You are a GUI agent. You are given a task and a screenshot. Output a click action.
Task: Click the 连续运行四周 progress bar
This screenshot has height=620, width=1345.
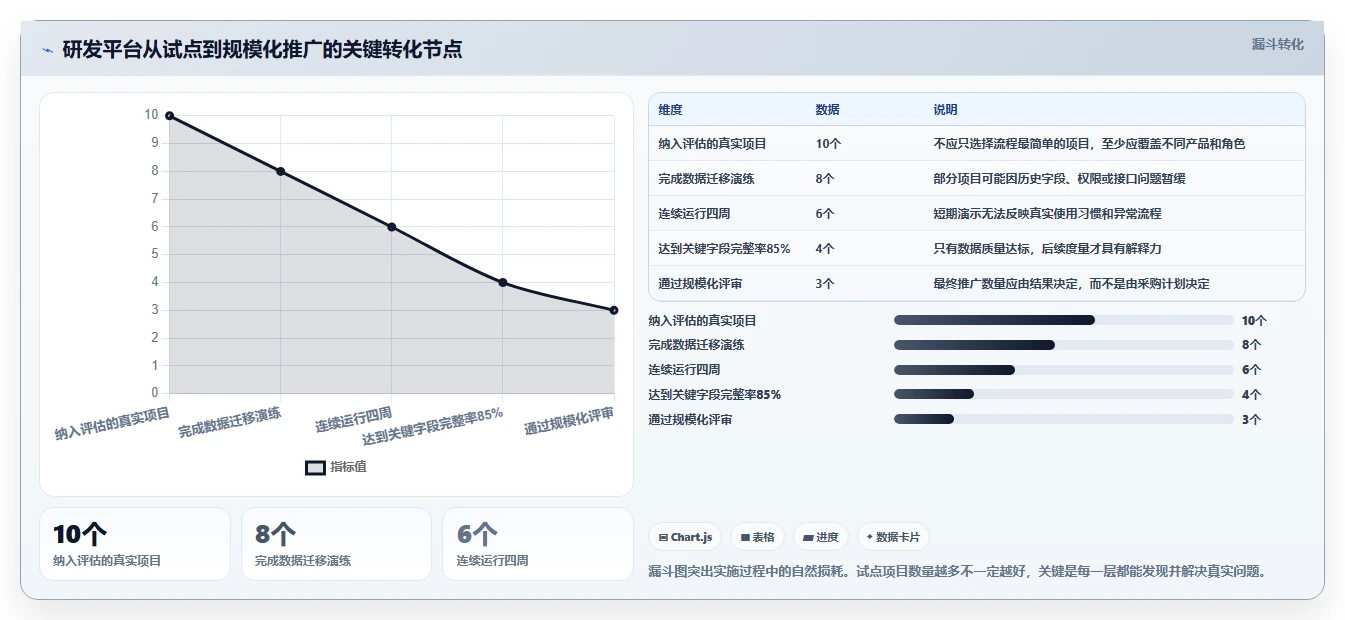(1064, 370)
